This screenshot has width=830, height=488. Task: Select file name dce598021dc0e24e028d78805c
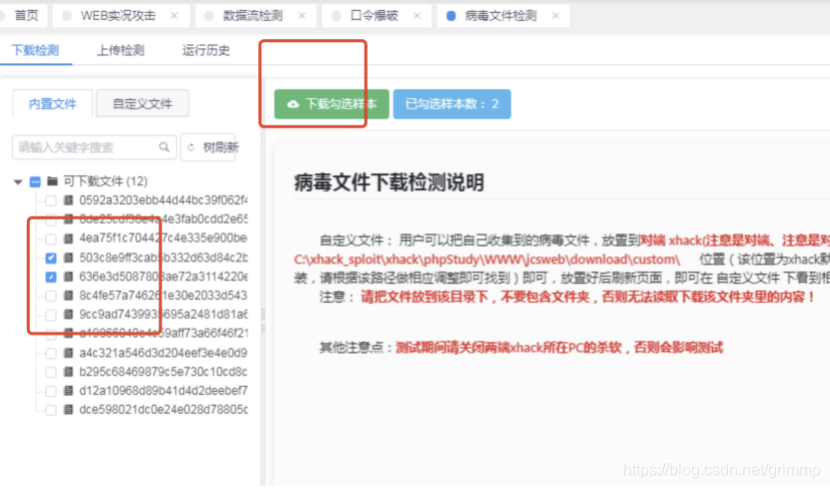click(163, 410)
